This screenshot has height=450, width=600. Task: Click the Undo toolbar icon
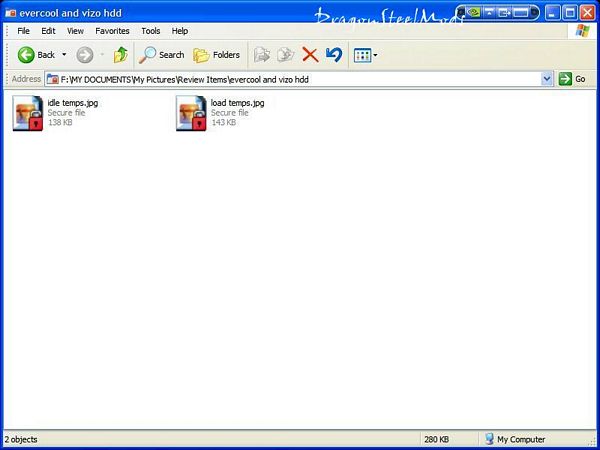(334, 55)
